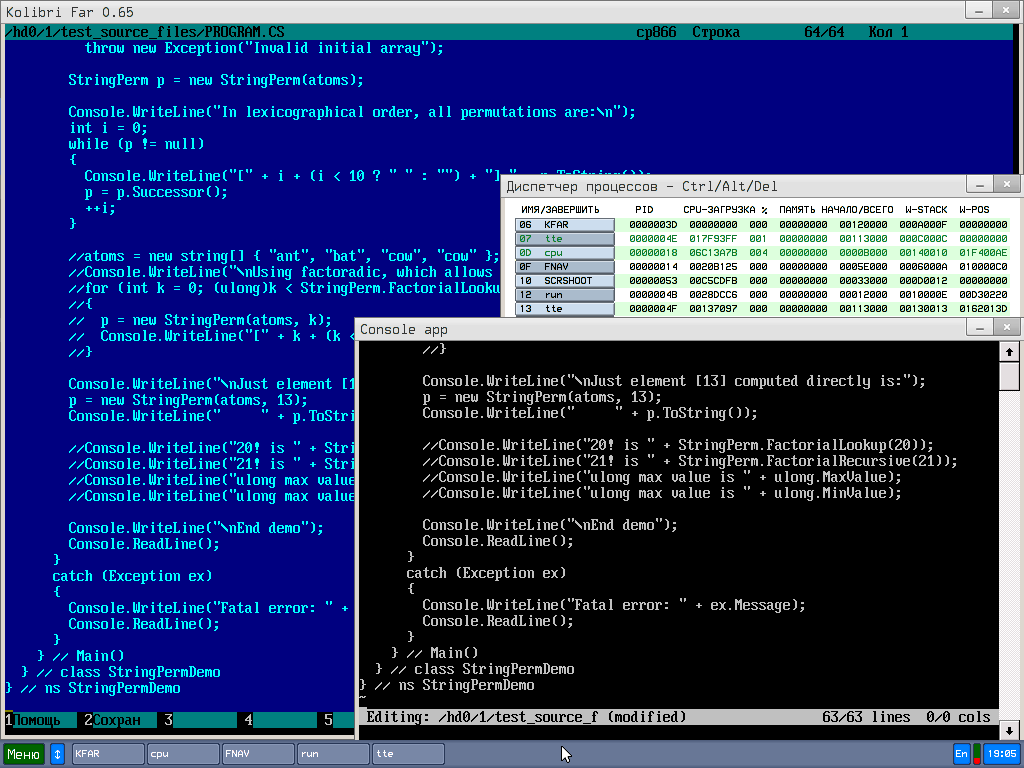The height and width of the screenshot is (768, 1024).
Task: Click the clock showing 19:05
Action: pyautogui.click(x=1001, y=754)
